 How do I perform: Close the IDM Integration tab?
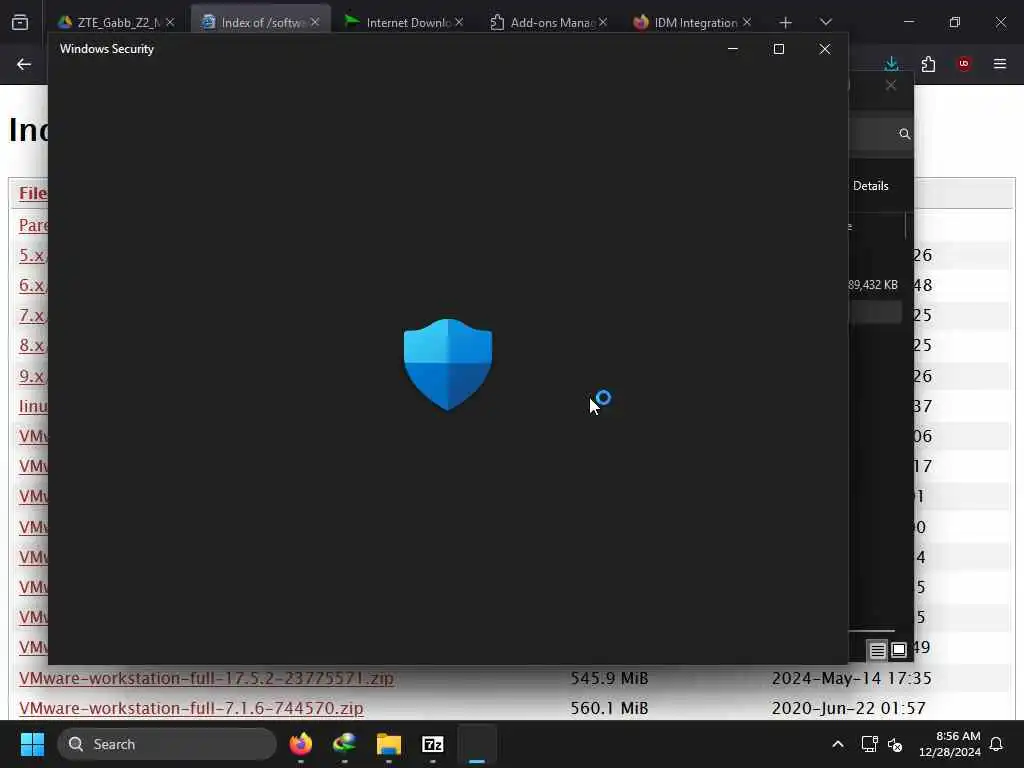tap(746, 22)
